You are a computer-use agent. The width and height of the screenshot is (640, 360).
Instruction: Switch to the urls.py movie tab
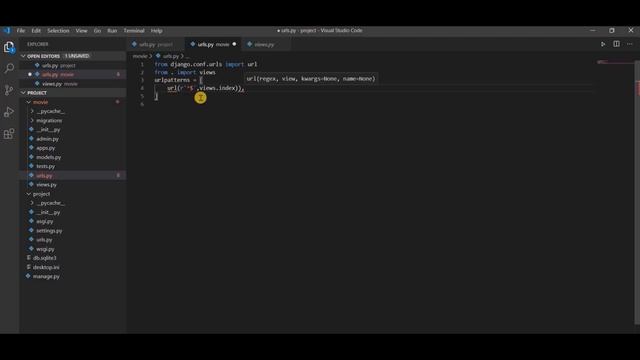click(213, 44)
